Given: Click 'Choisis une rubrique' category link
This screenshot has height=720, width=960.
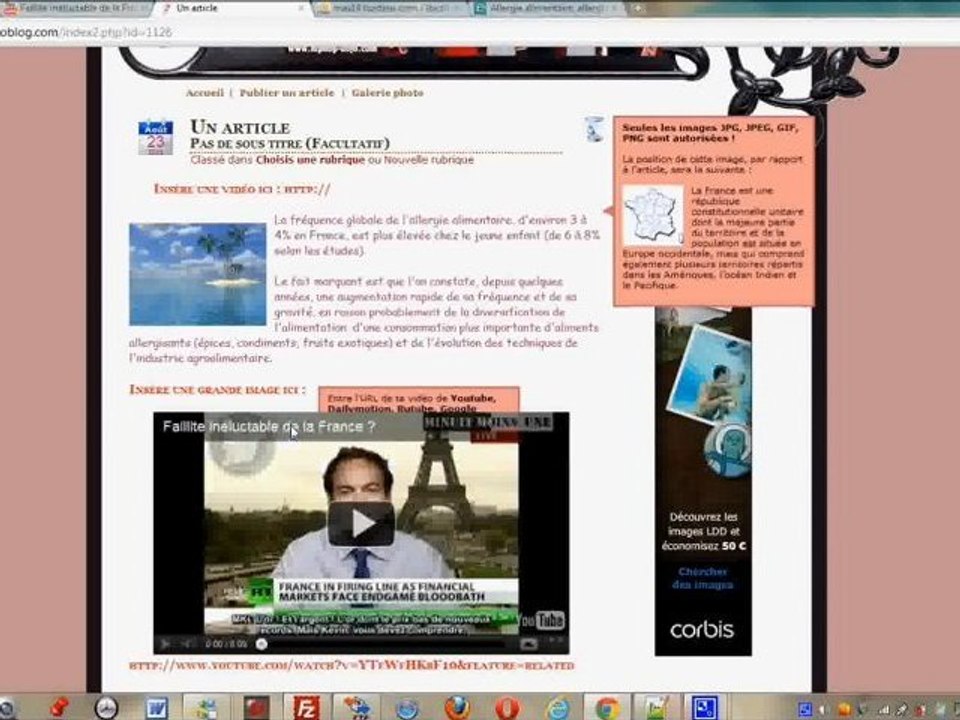Looking at the screenshot, I should (310, 160).
